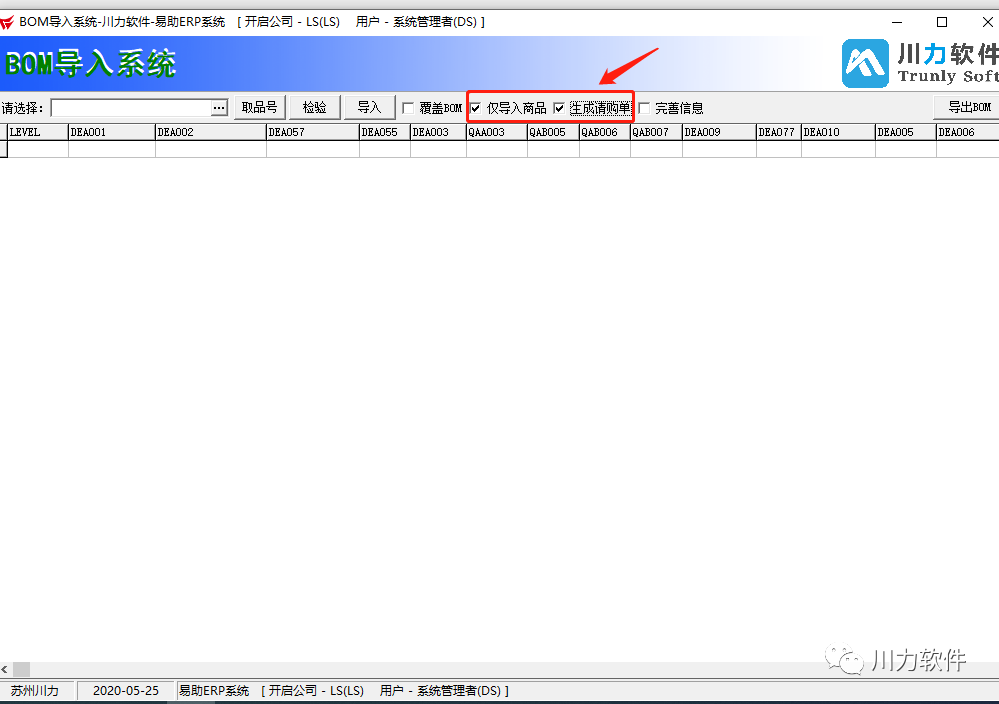Click the 导入 button
Image resolution: width=999 pixels, height=704 pixels.
[369, 107]
